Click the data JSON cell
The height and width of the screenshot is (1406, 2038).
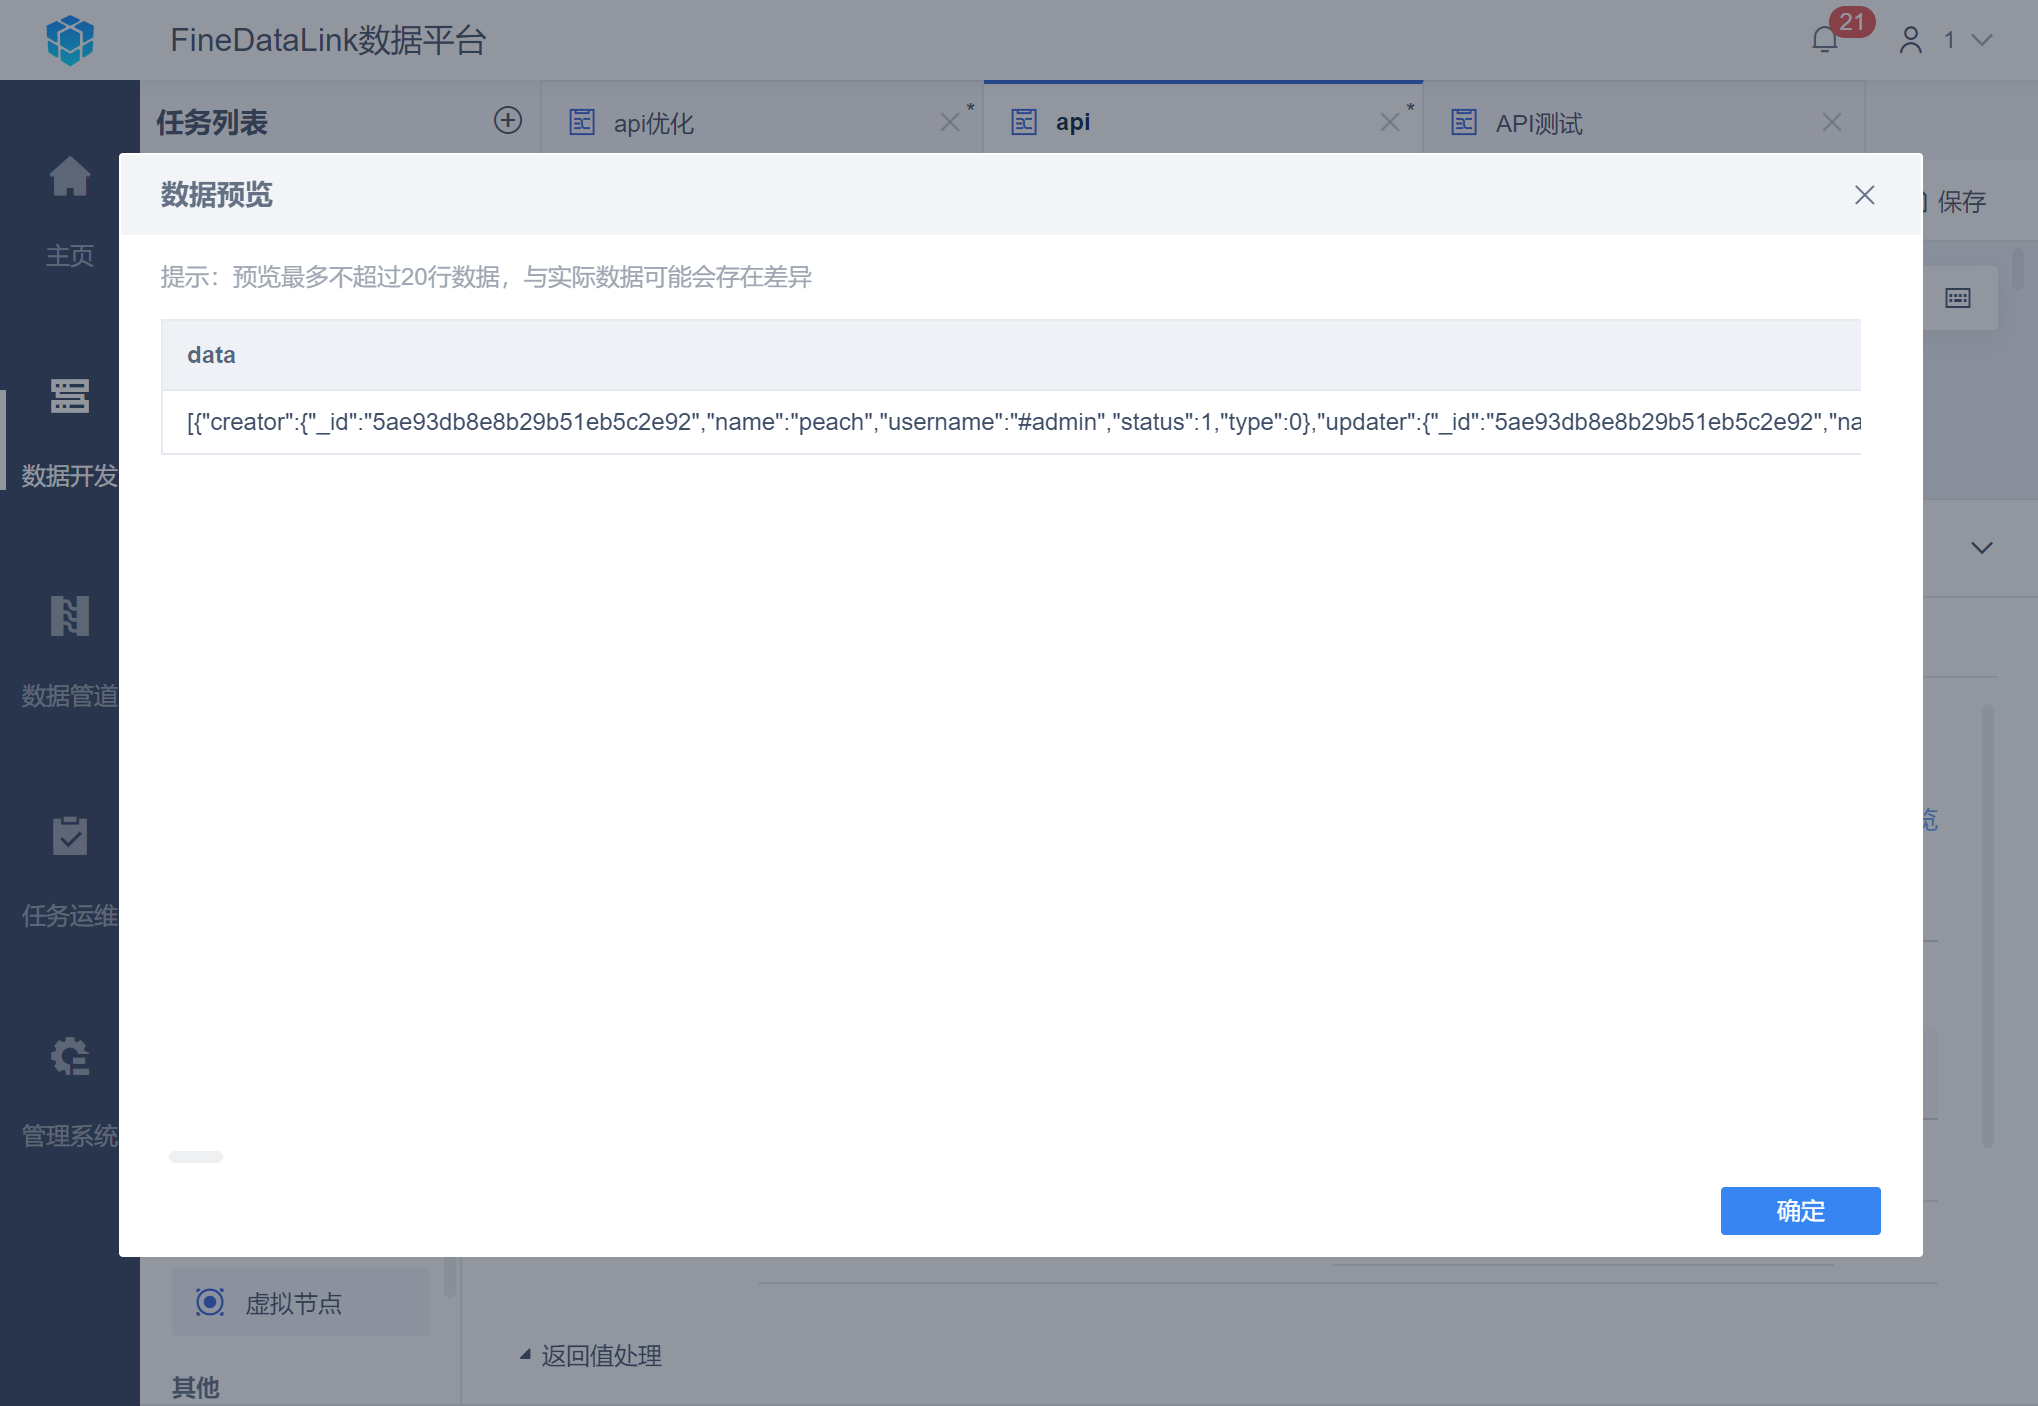[x=1010, y=422]
